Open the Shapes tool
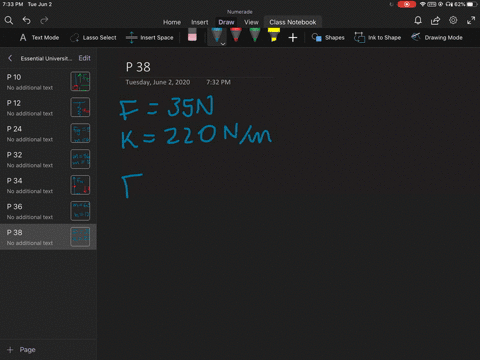 (328, 37)
